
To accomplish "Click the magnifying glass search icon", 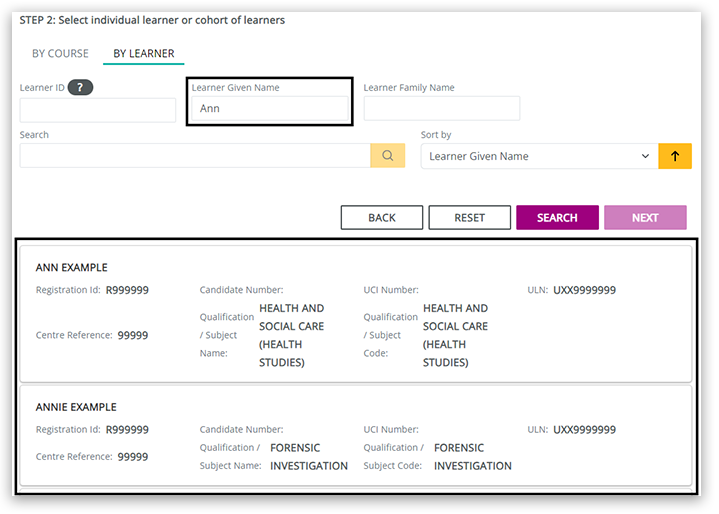I will point(388,156).
